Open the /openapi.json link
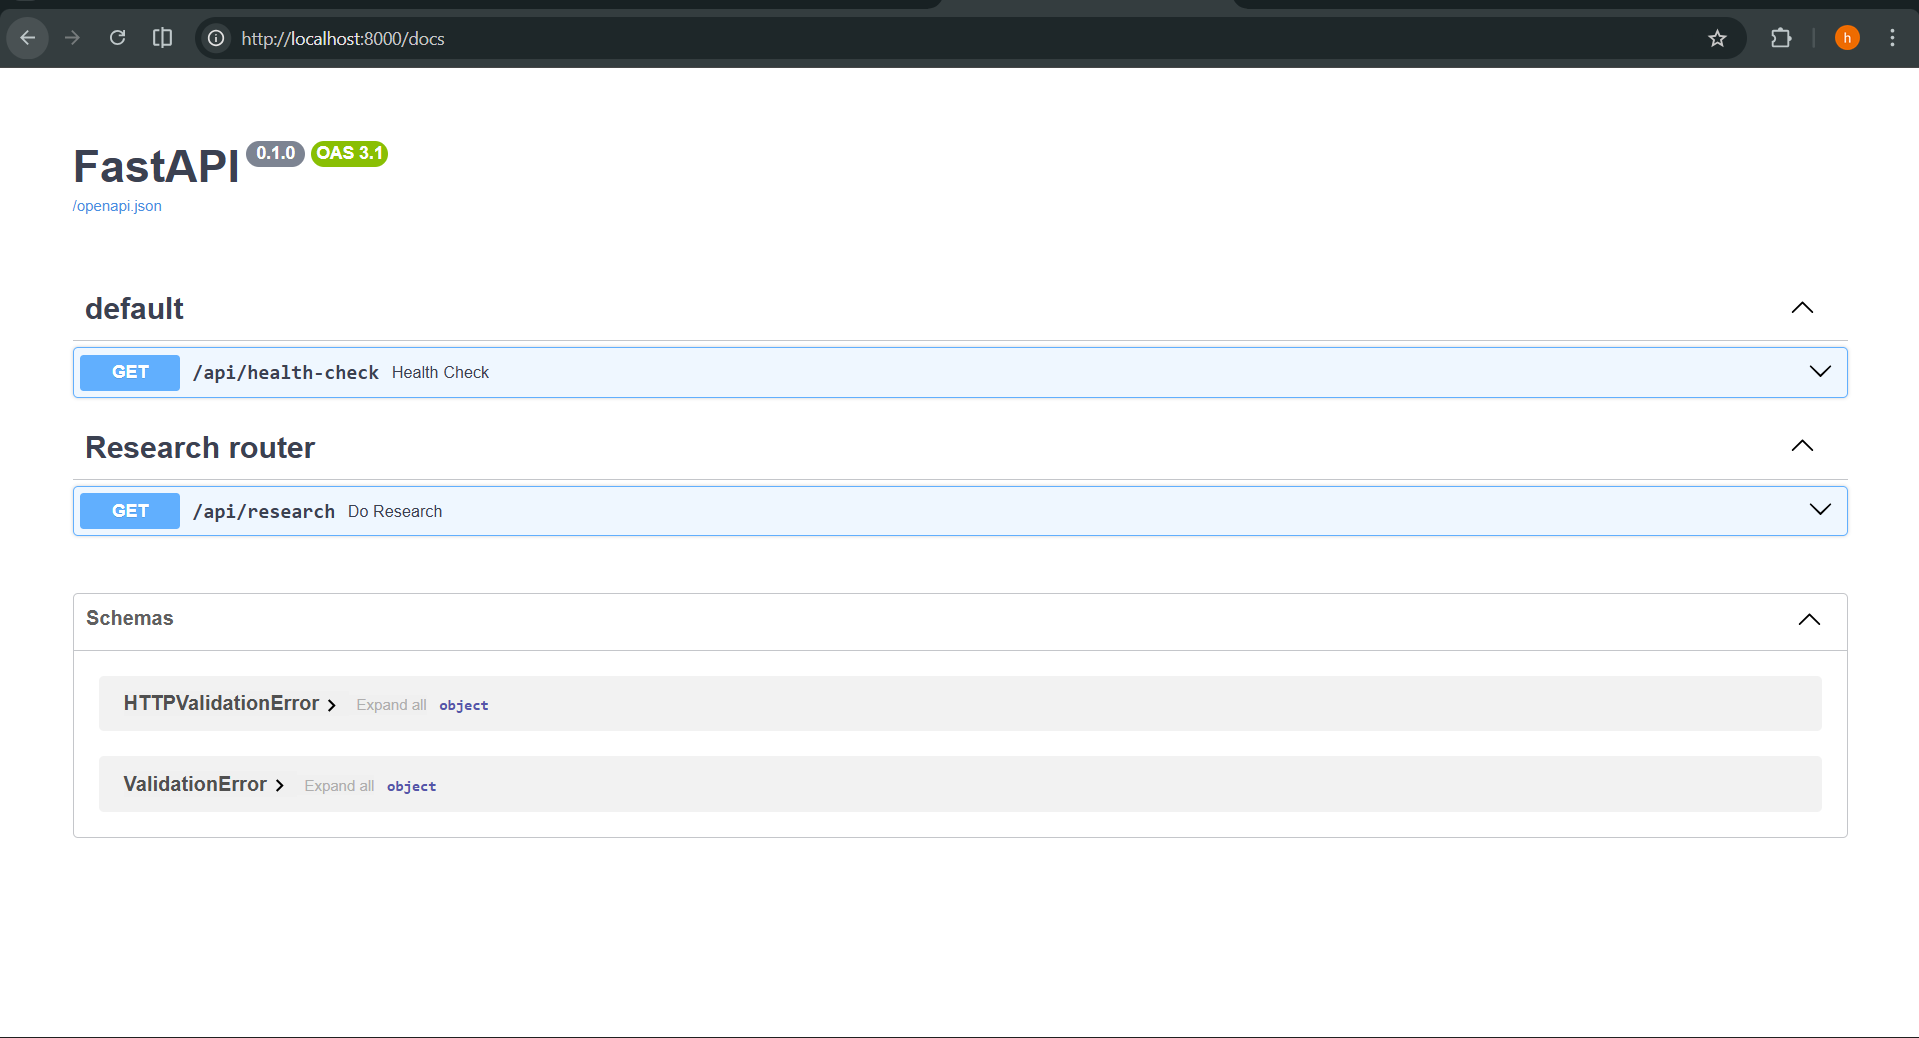 point(117,206)
